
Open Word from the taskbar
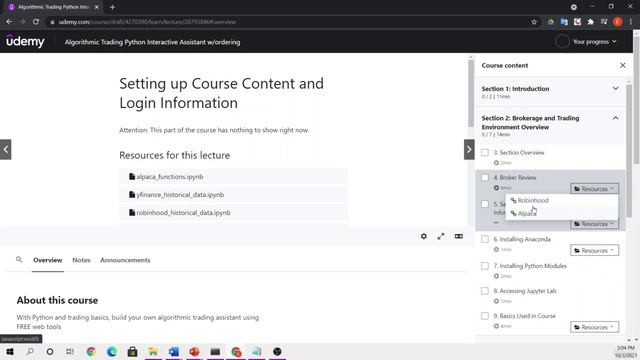pyautogui.click(x=173, y=351)
